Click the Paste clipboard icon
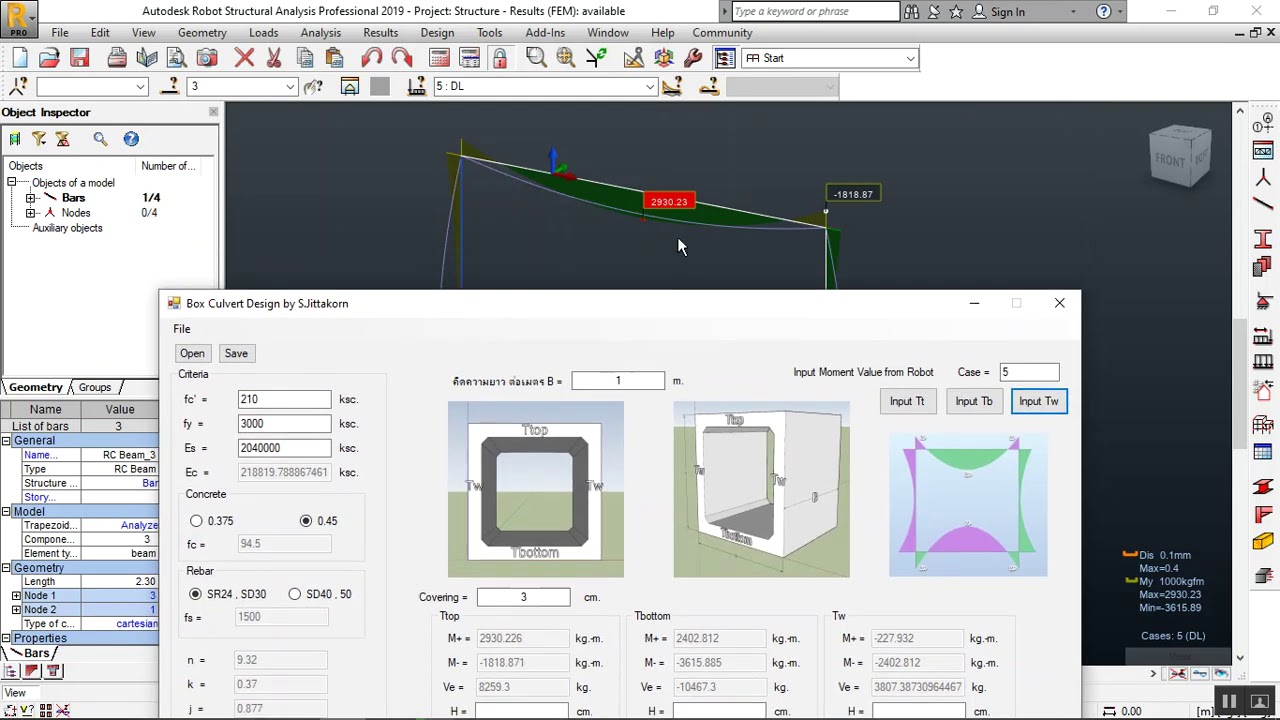This screenshot has width=1280, height=720. coord(334,58)
